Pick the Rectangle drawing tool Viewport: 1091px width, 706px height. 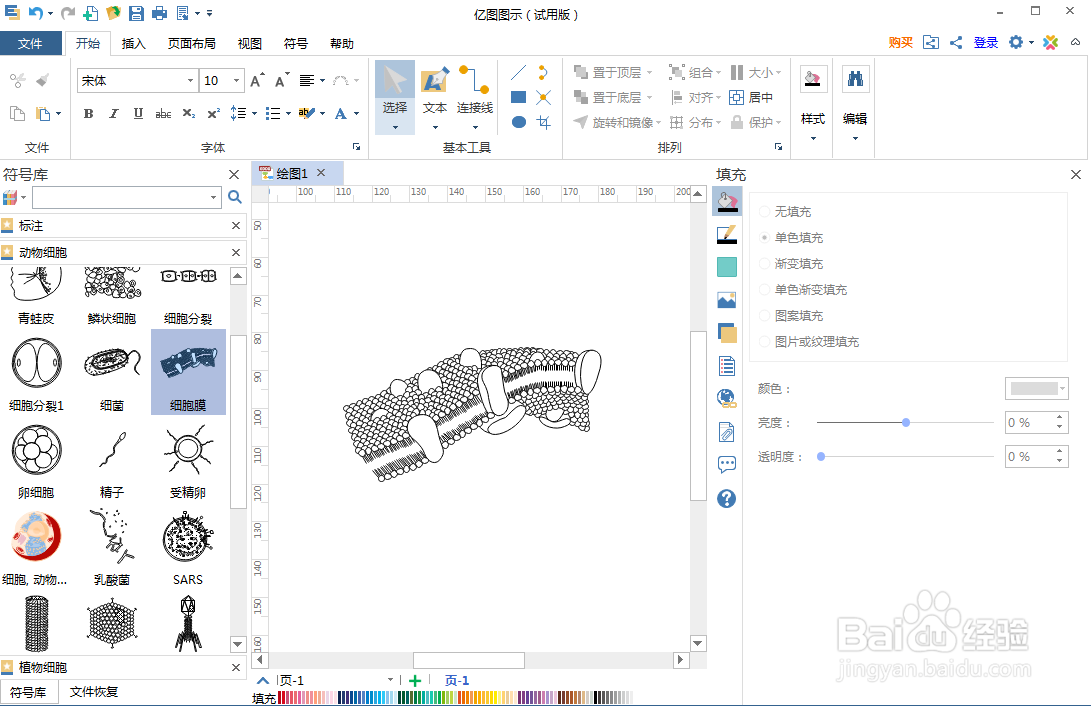518,97
